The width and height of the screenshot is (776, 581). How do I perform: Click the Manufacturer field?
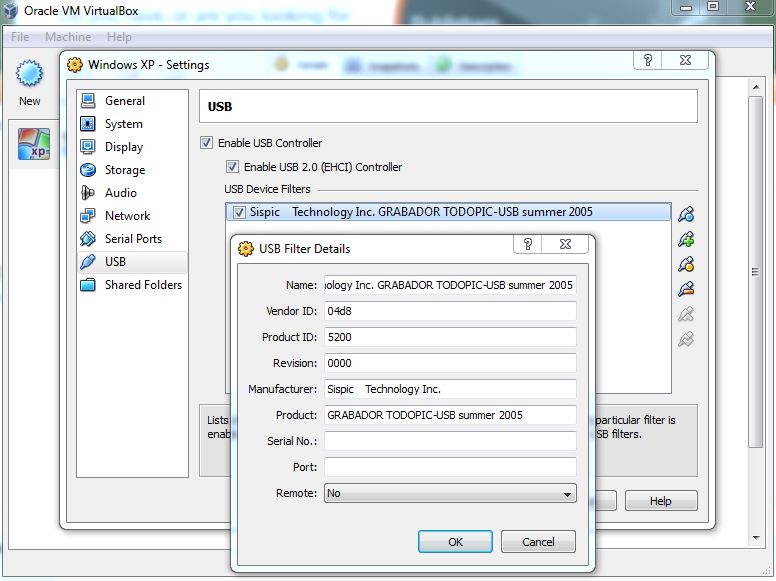tap(450, 389)
